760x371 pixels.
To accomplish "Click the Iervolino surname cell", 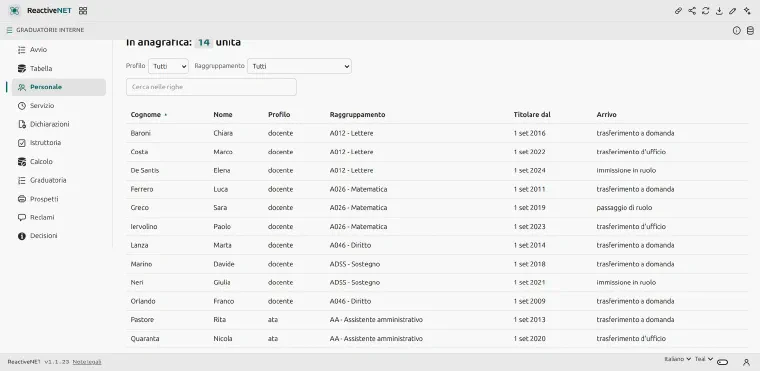I will click(x=144, y=226).
